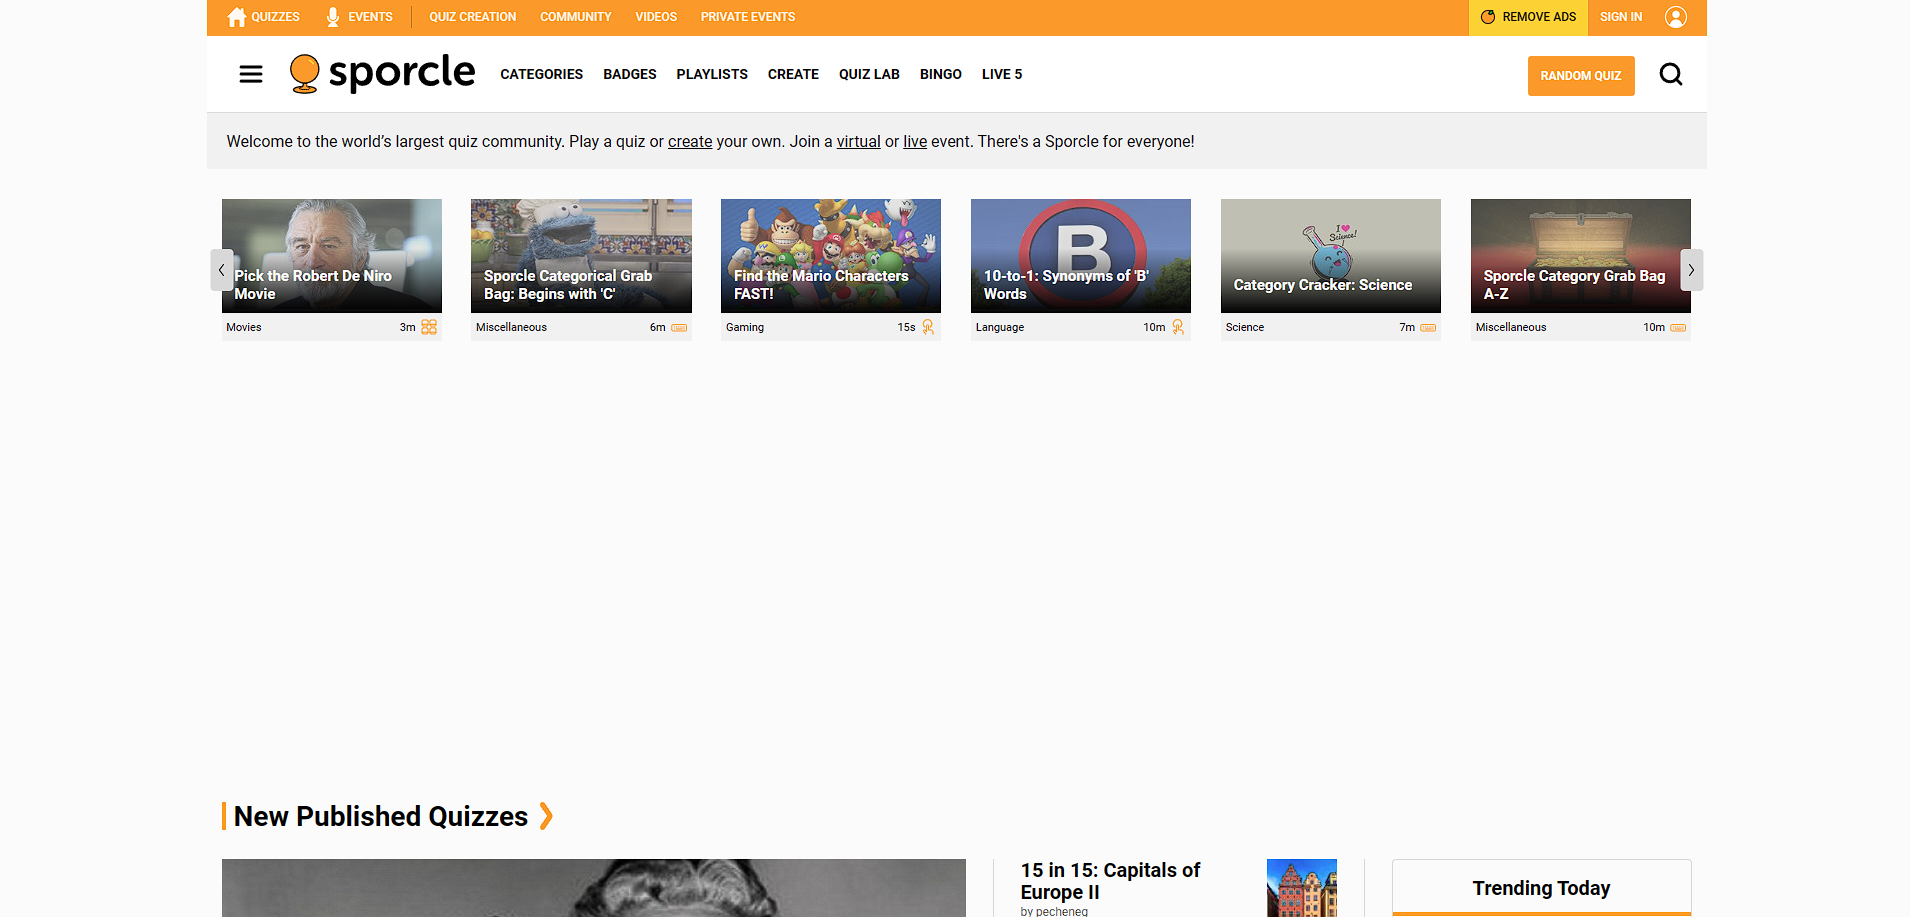1910x917 pixels.
Task: Open Playlists in the navigation
Action: tap(712, 74)
